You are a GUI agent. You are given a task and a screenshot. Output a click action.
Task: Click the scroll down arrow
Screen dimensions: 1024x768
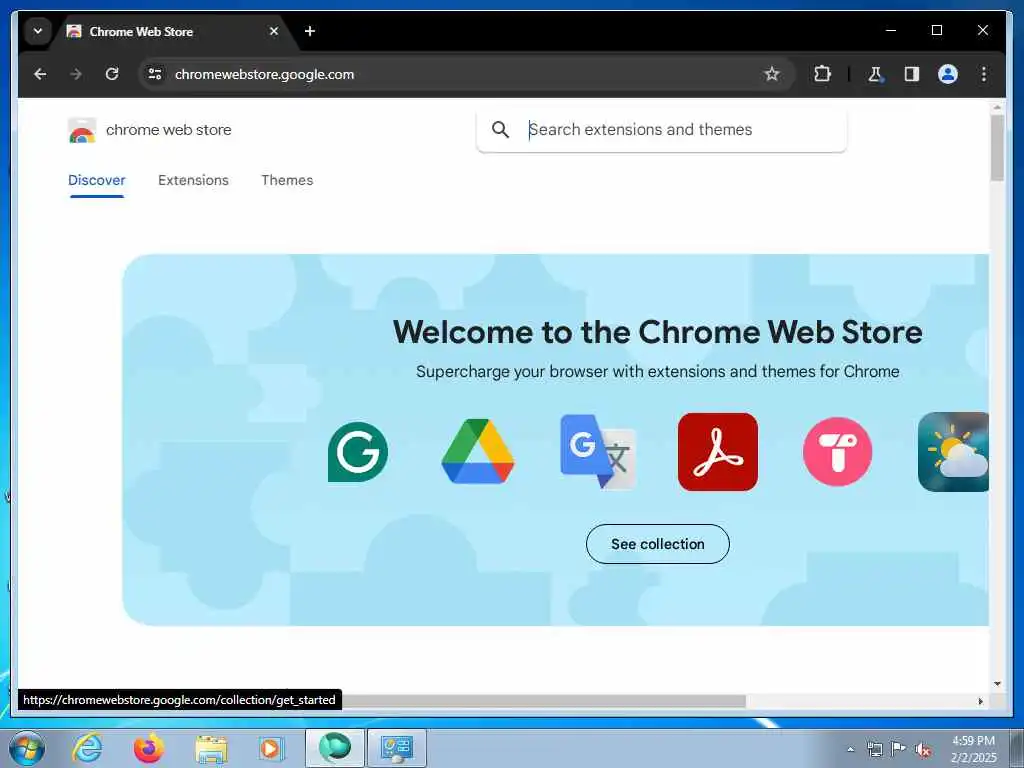click(997, 684)
